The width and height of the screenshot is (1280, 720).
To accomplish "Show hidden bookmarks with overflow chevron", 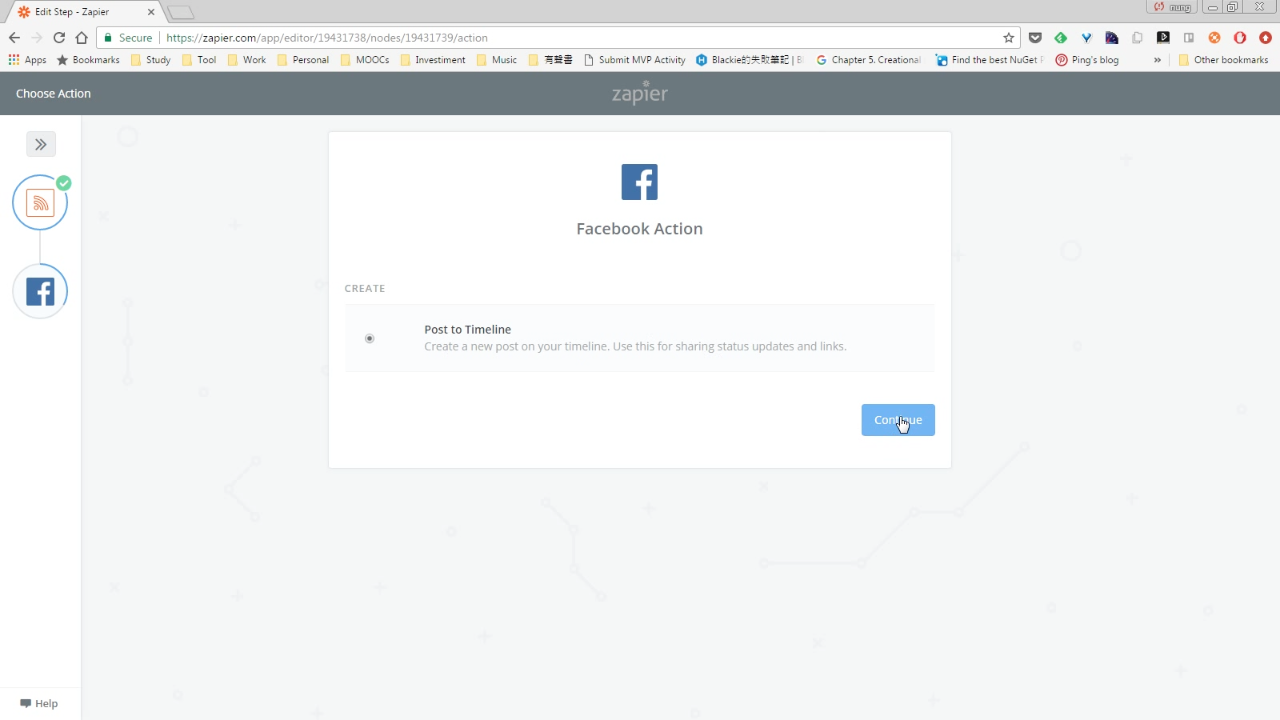I will click(x=1157, y=60).
